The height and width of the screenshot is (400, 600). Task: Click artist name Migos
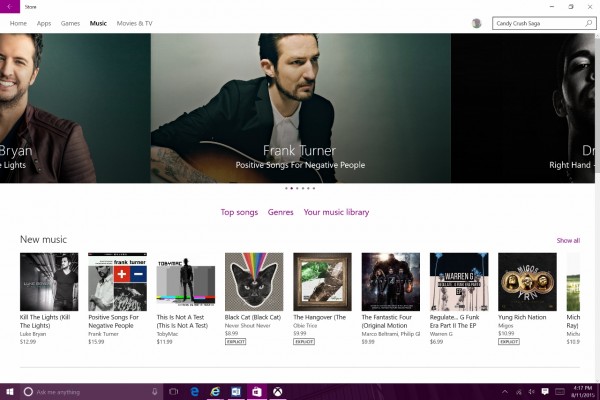pos(505,326)
